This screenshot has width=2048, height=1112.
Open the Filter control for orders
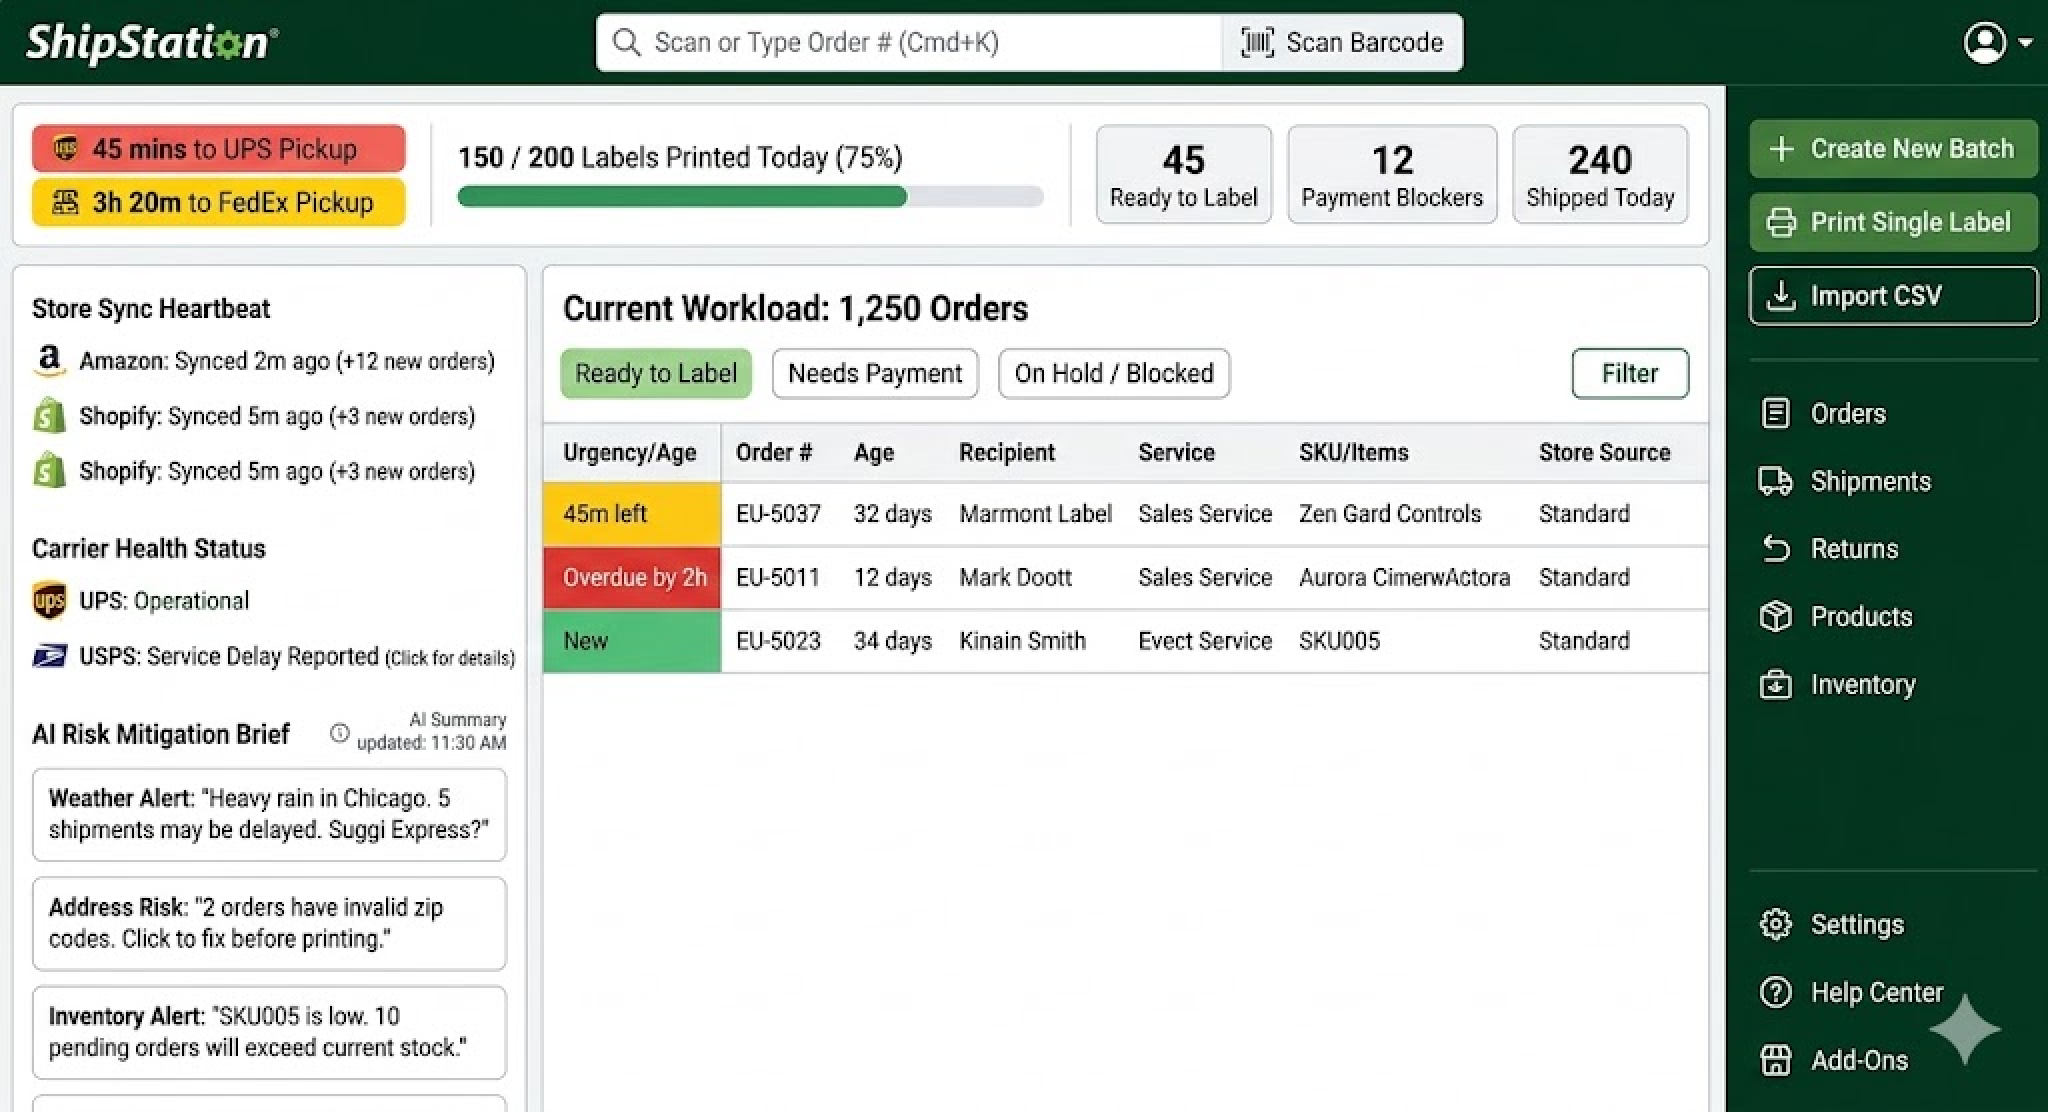(1629, 373)
